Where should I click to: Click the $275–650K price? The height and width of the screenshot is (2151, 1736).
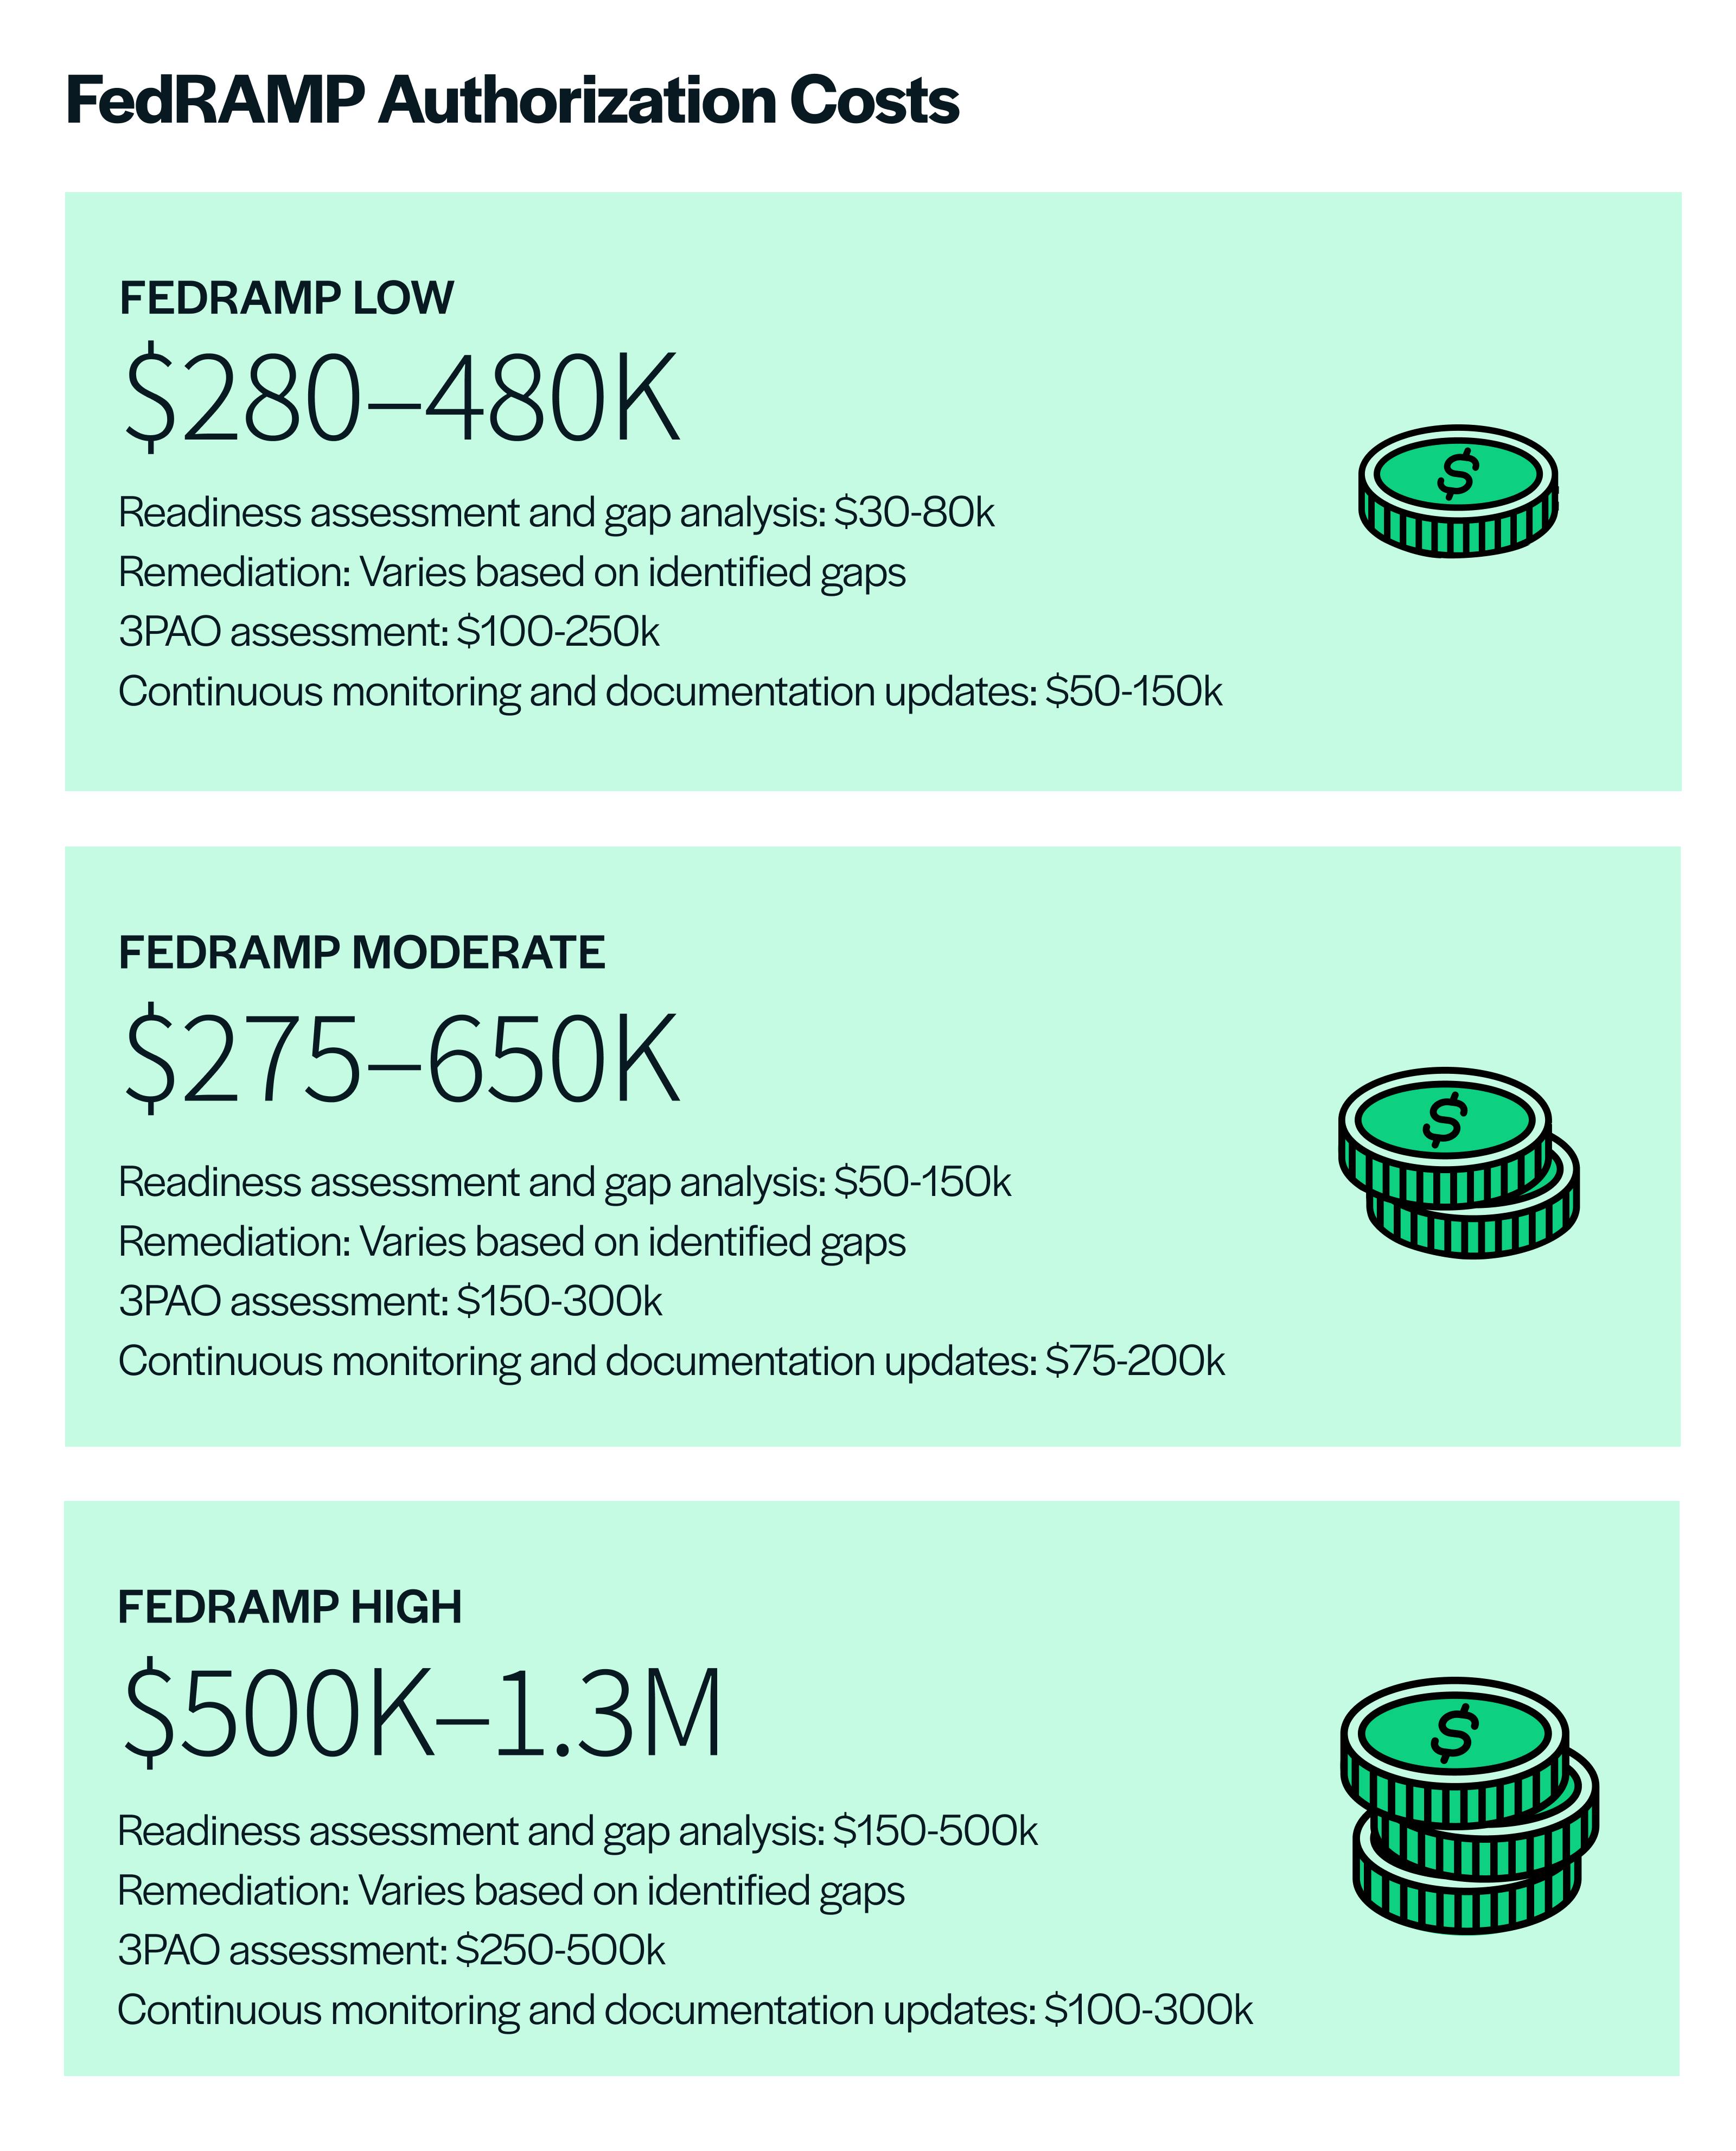point(402,1058)
